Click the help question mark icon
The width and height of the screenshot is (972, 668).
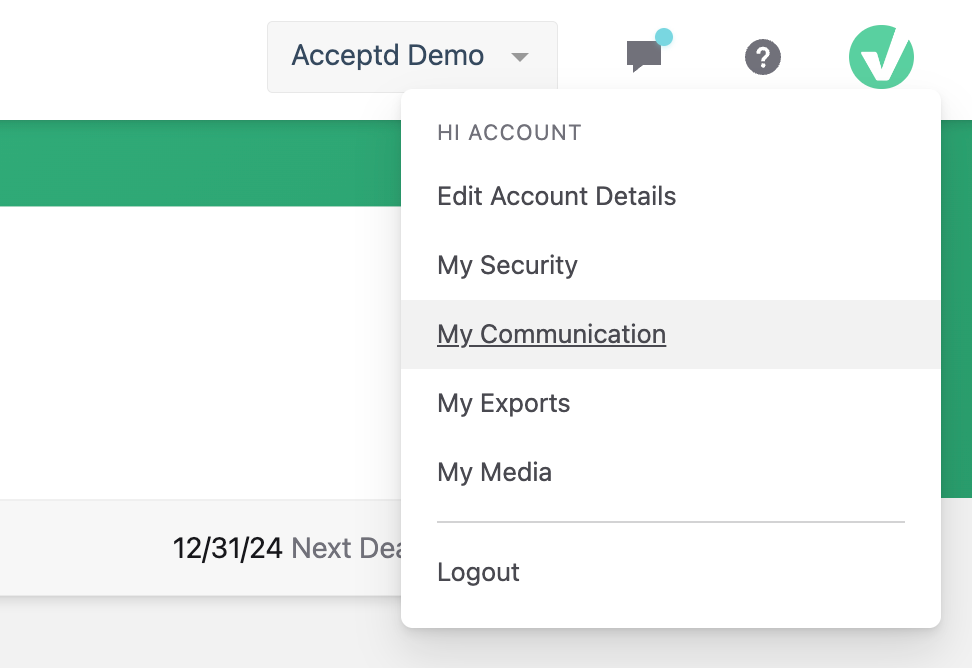(x=763, y=56)
